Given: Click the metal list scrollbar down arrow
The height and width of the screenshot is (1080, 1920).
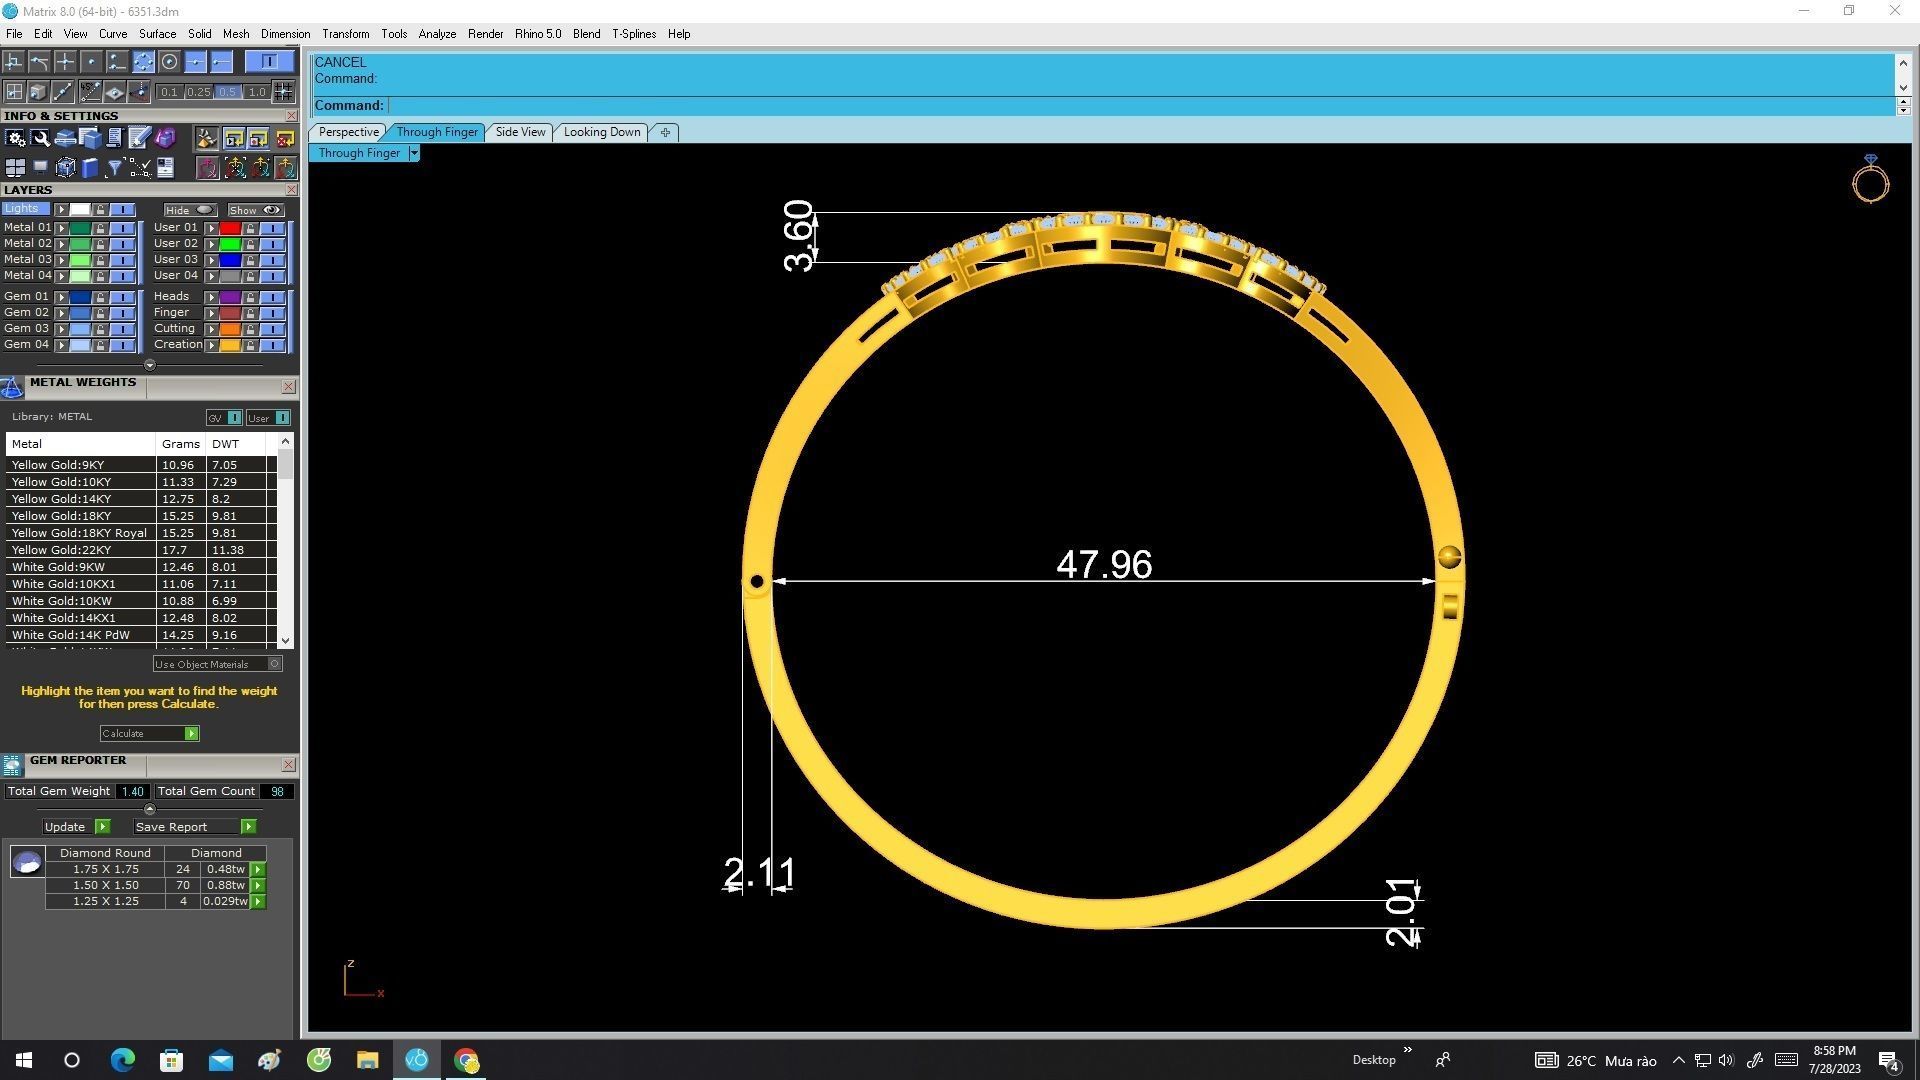Looking at the screenshot, I should [286, 641].
